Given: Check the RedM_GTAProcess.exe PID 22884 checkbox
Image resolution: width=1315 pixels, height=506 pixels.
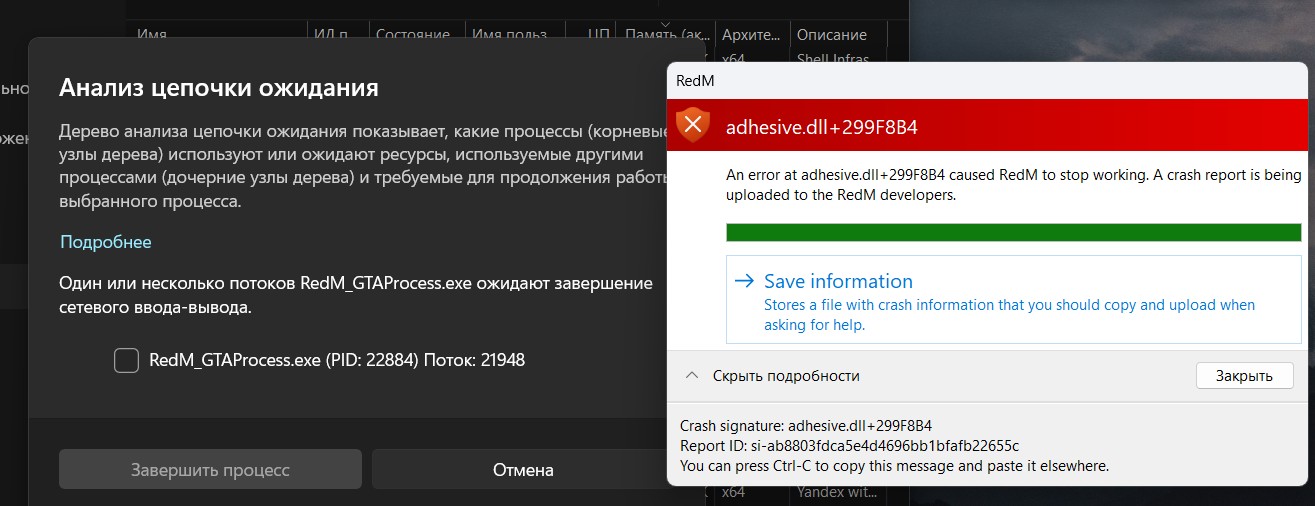Looking at the screenshot, I should (126, 360).
